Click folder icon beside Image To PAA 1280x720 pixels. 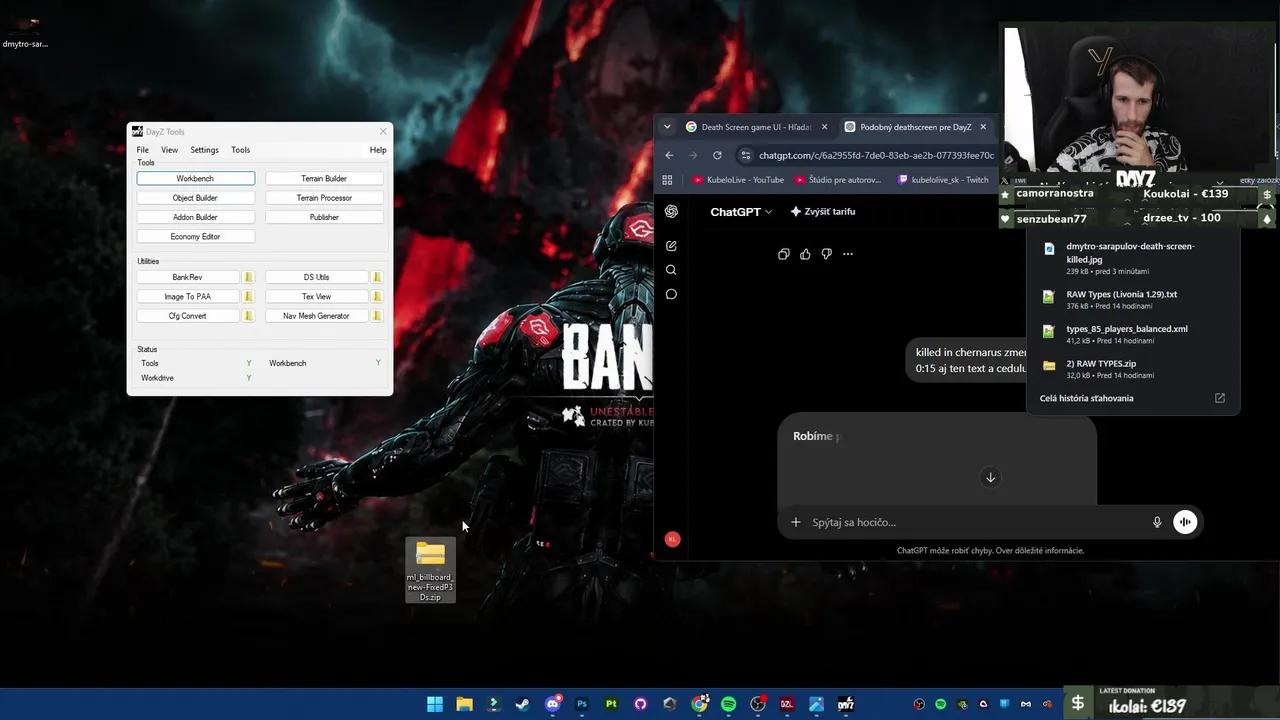pyautogui.click(x=249, y=296)
